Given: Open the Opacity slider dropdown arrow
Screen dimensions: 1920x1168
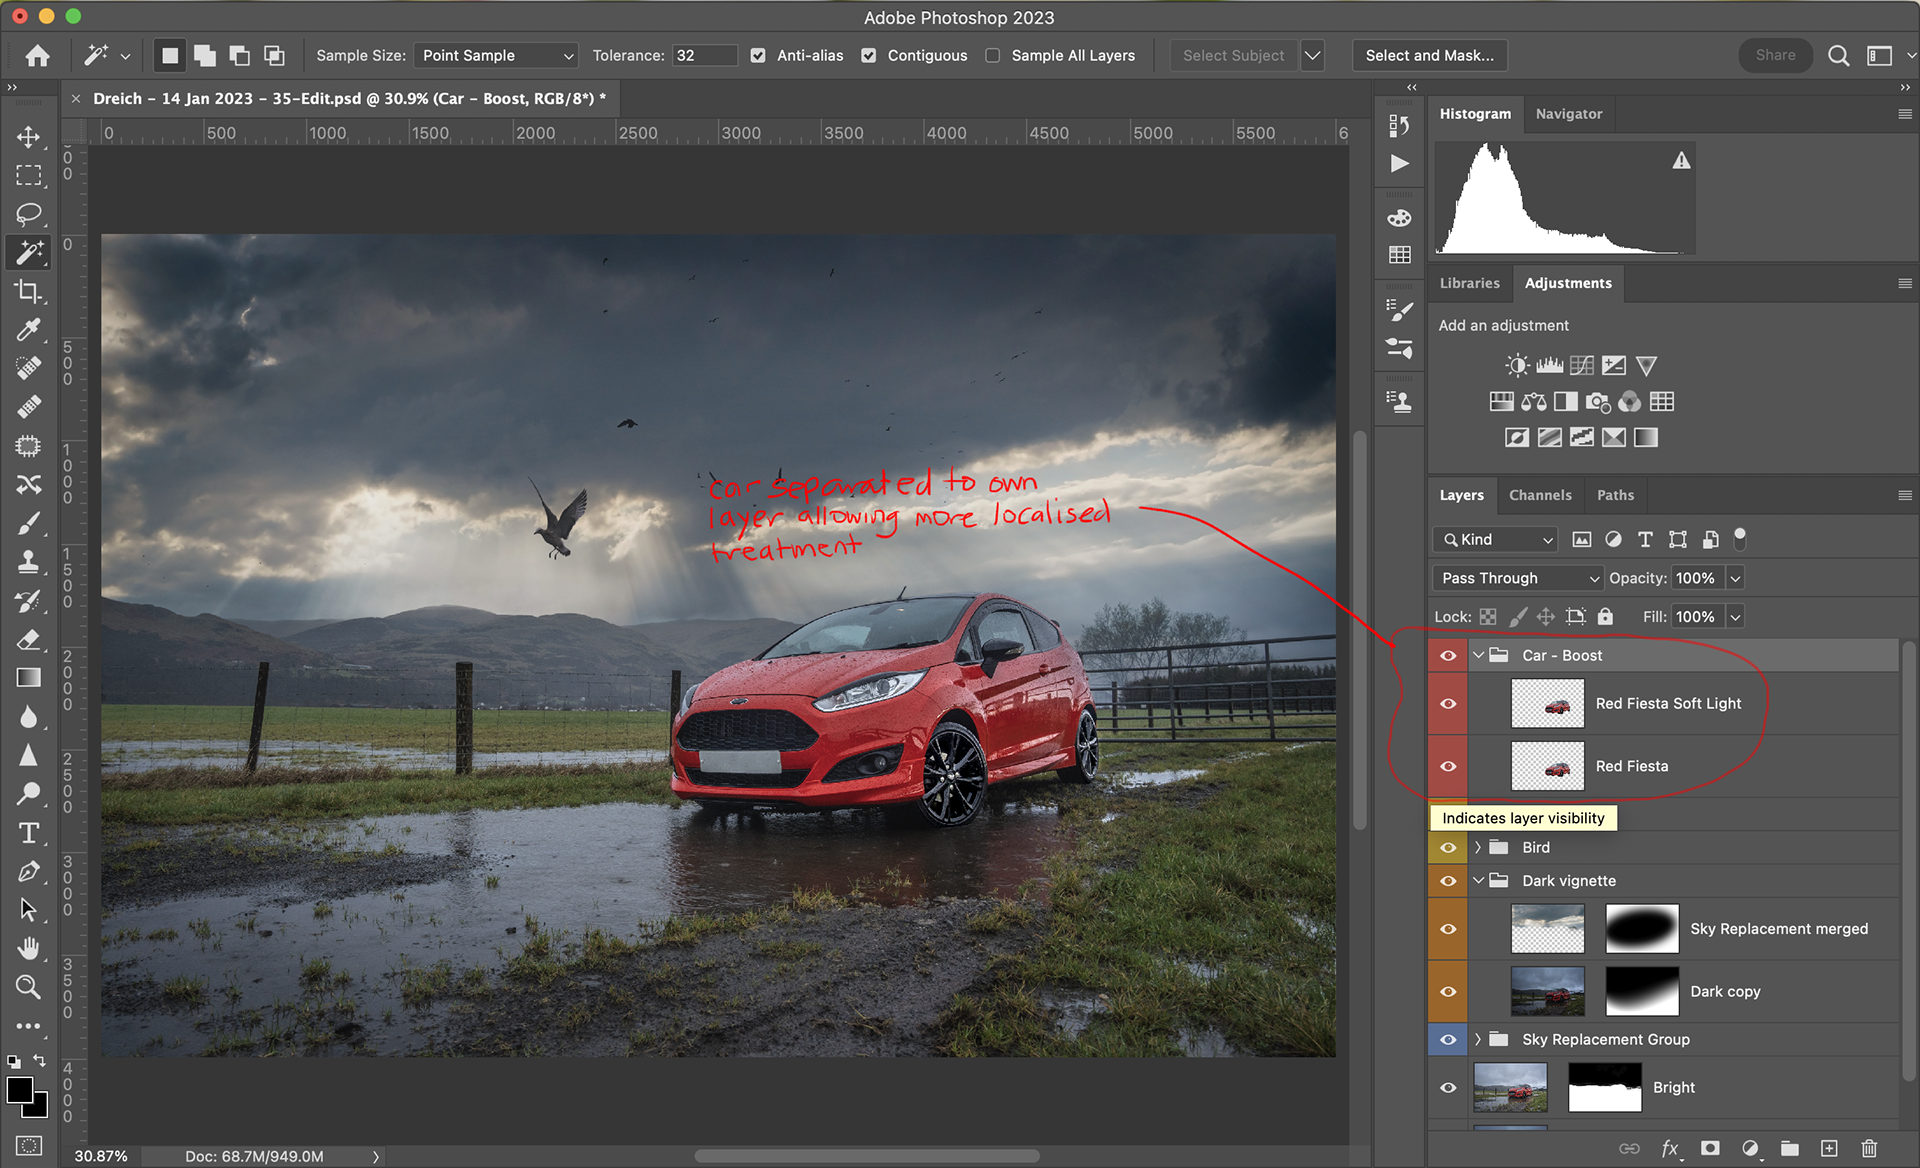Looking at the screenshot, I should coord(1736,578).
